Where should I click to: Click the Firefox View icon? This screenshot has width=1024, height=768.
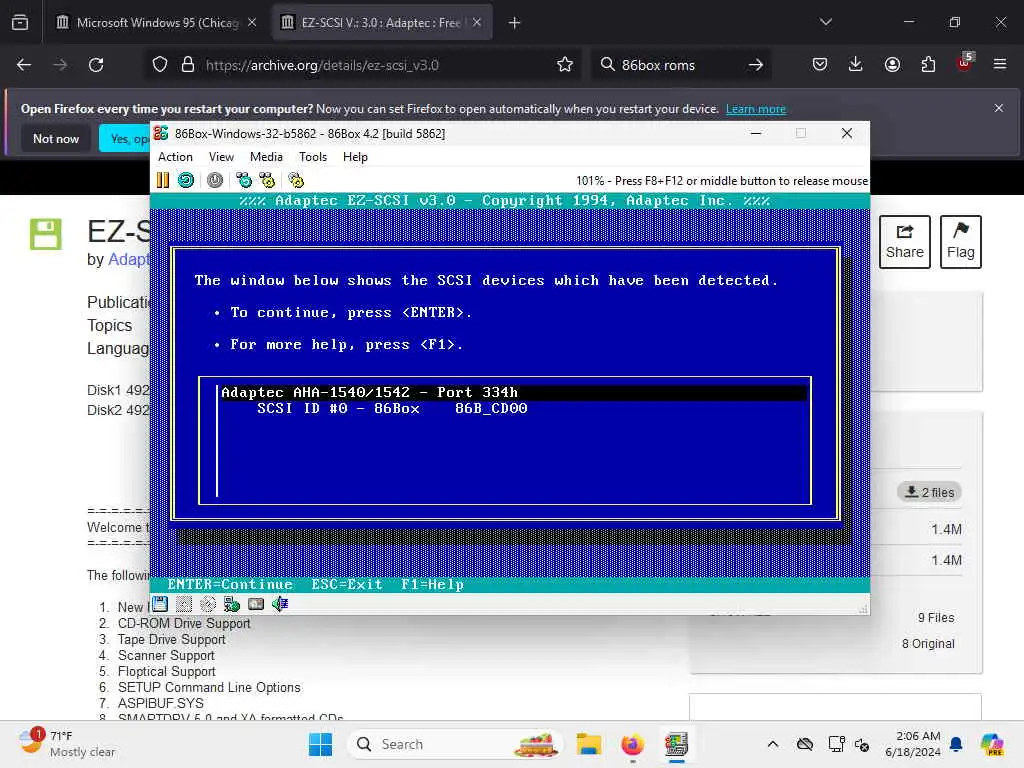coord(20,23)
